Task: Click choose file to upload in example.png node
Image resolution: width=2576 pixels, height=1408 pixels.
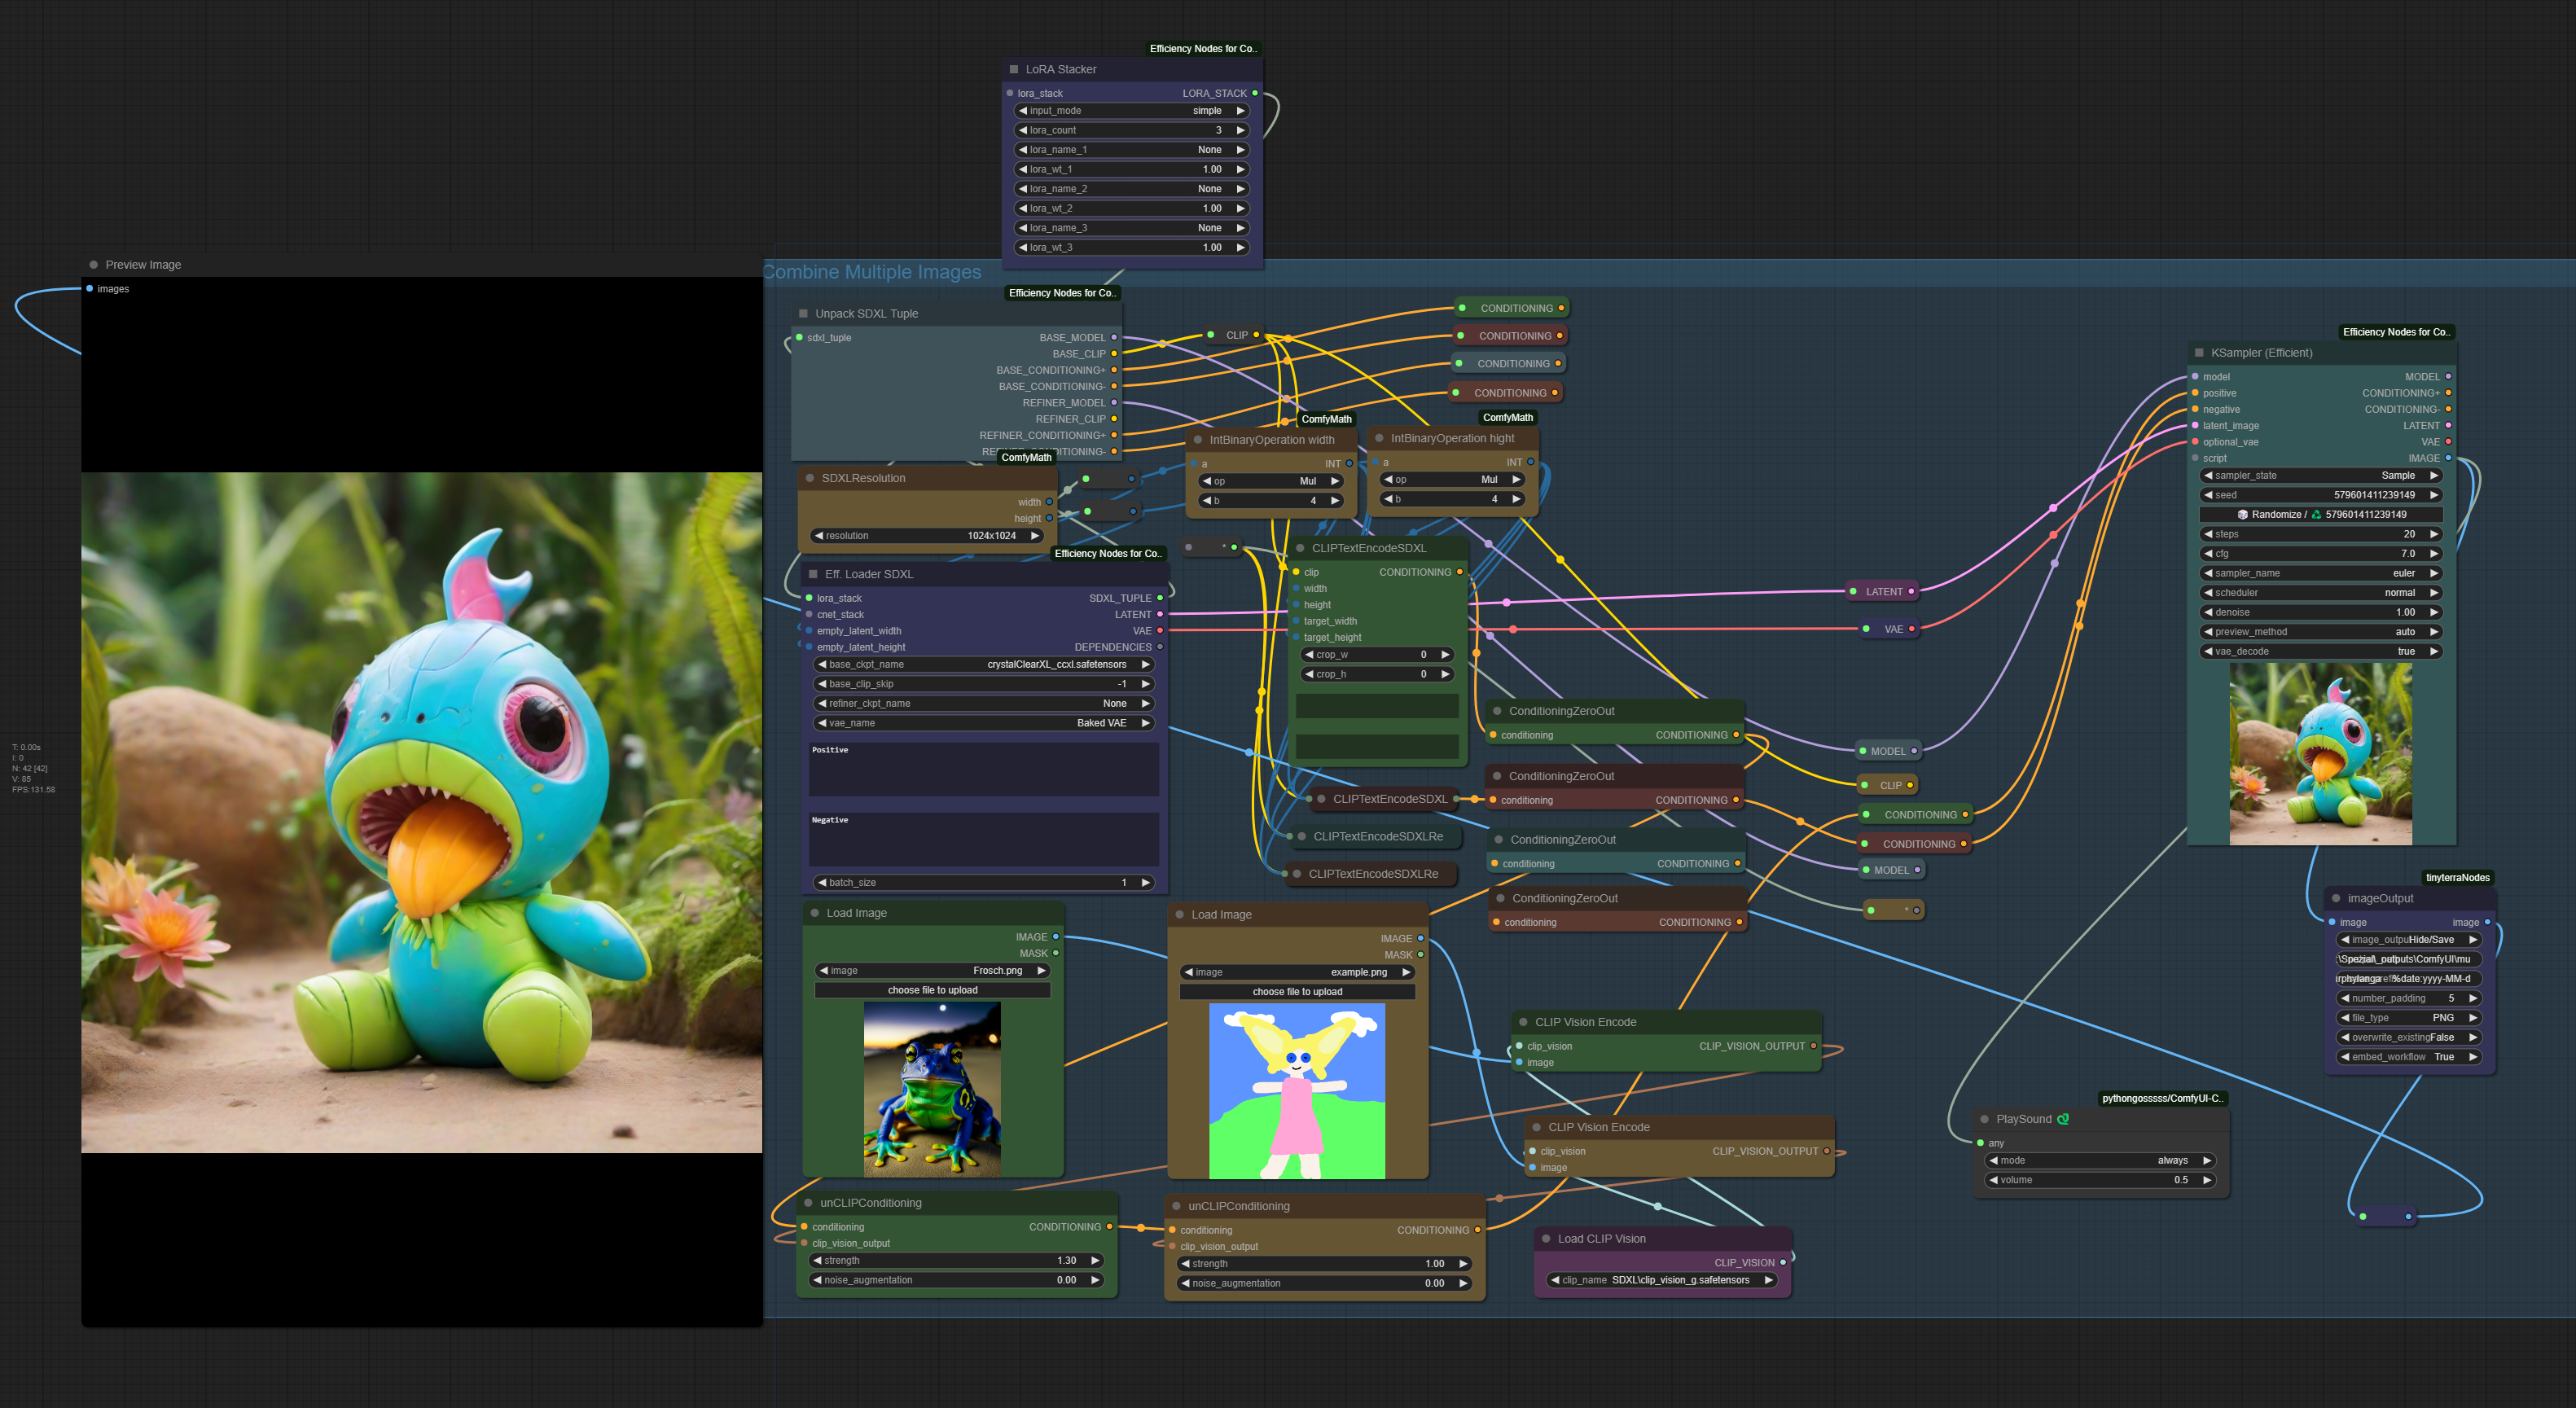Action: pos(1297,992)
